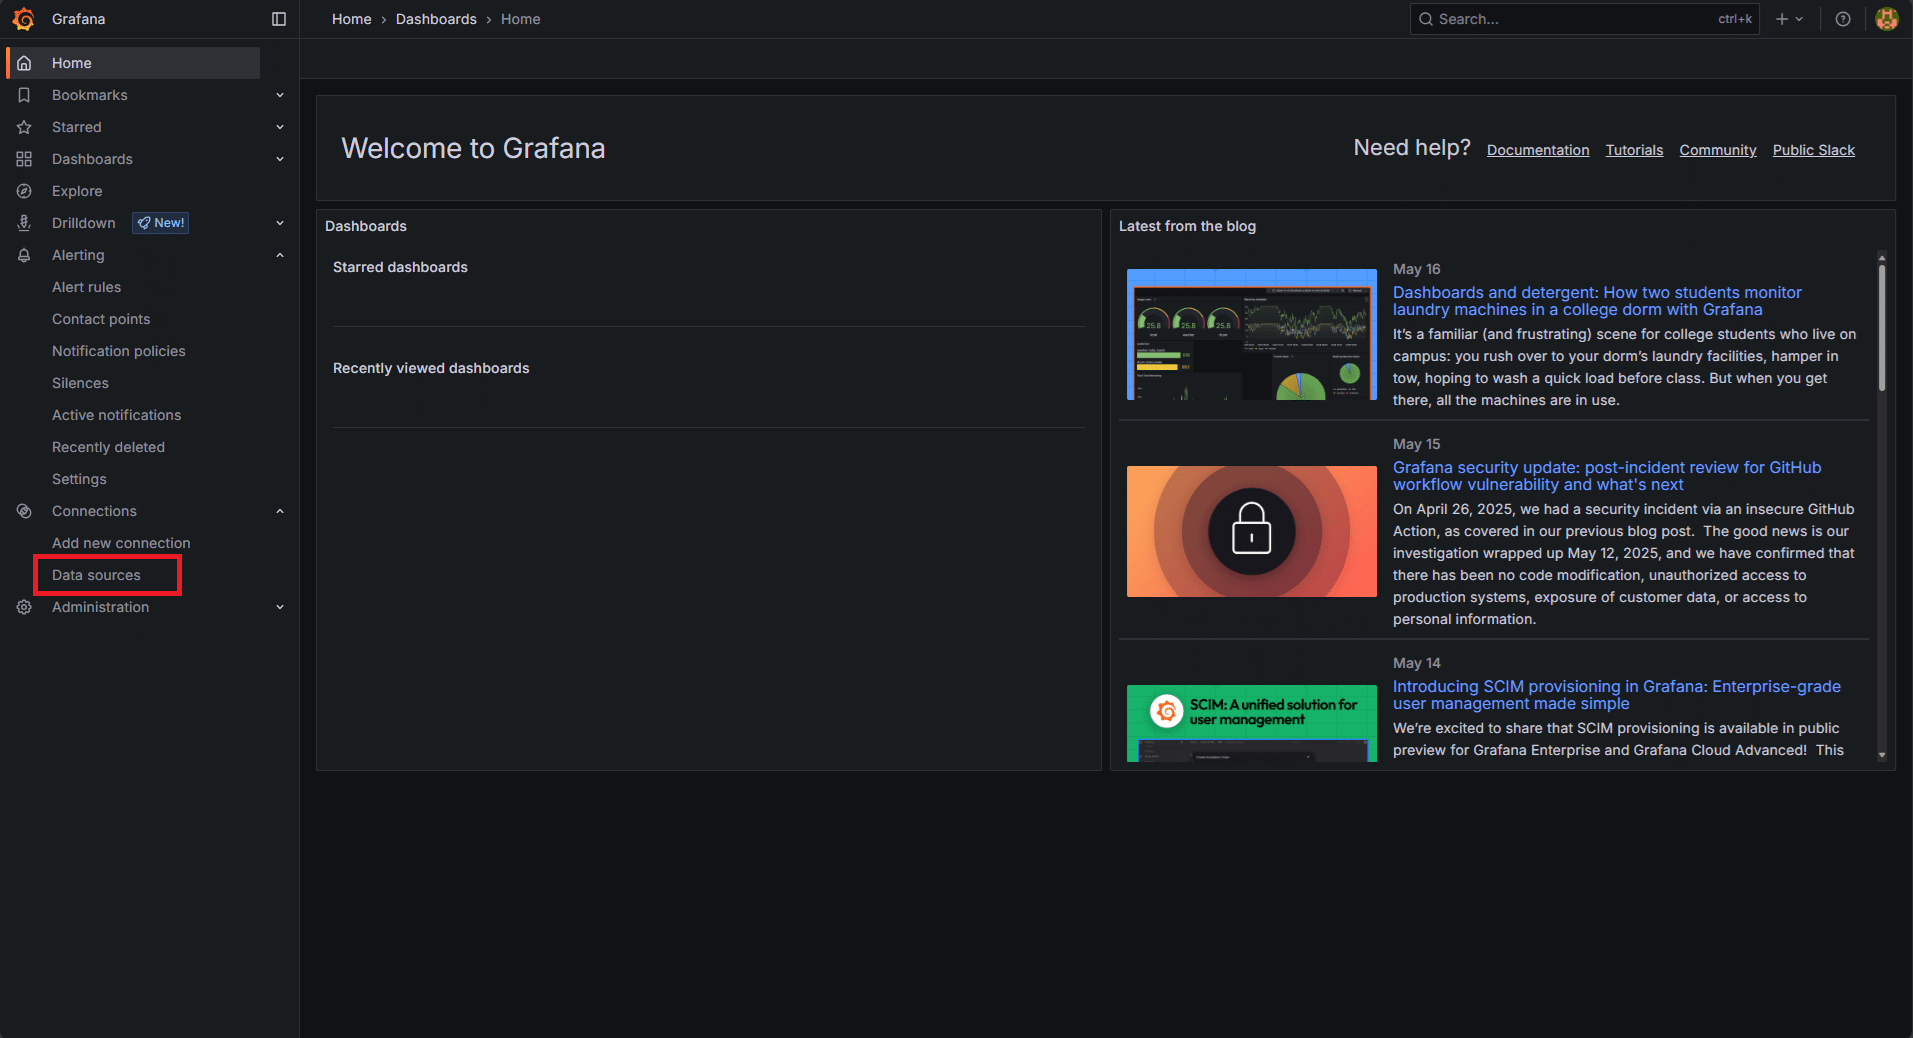This screenshot has width=1913, height=1038.
Task: Open the SCIM provisioning blog title
Action: [x=1616, y=695]
